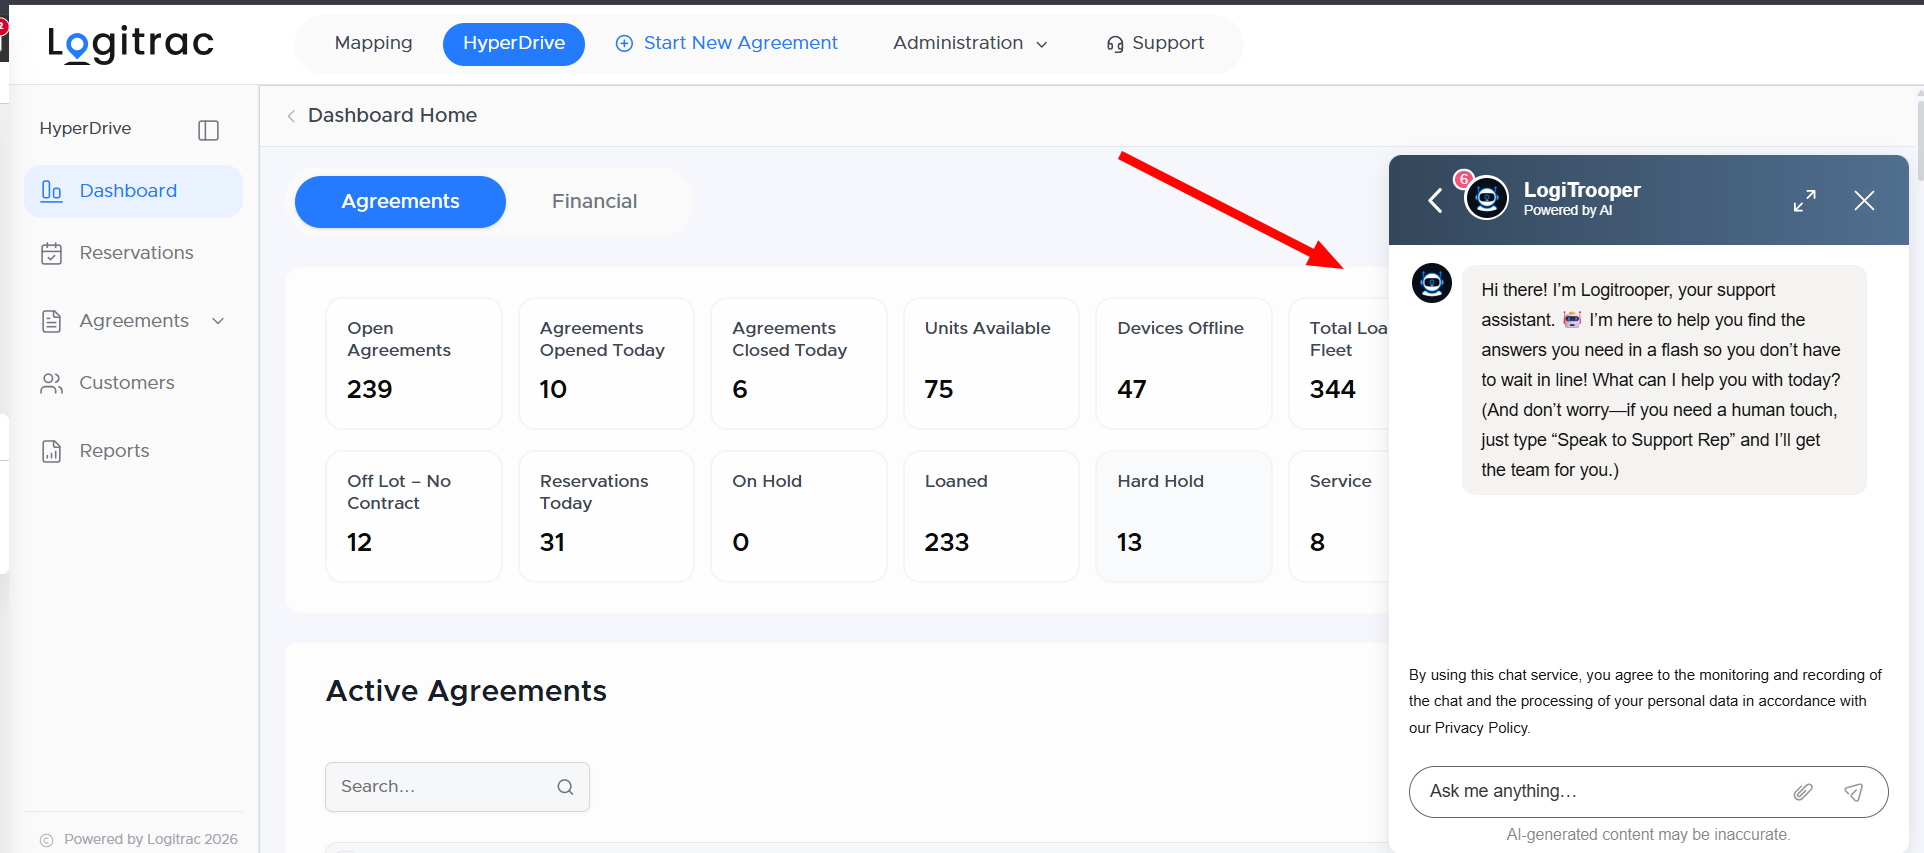Open the Service card showing 8
1924x853 pixels.
tap(1339, 517)
